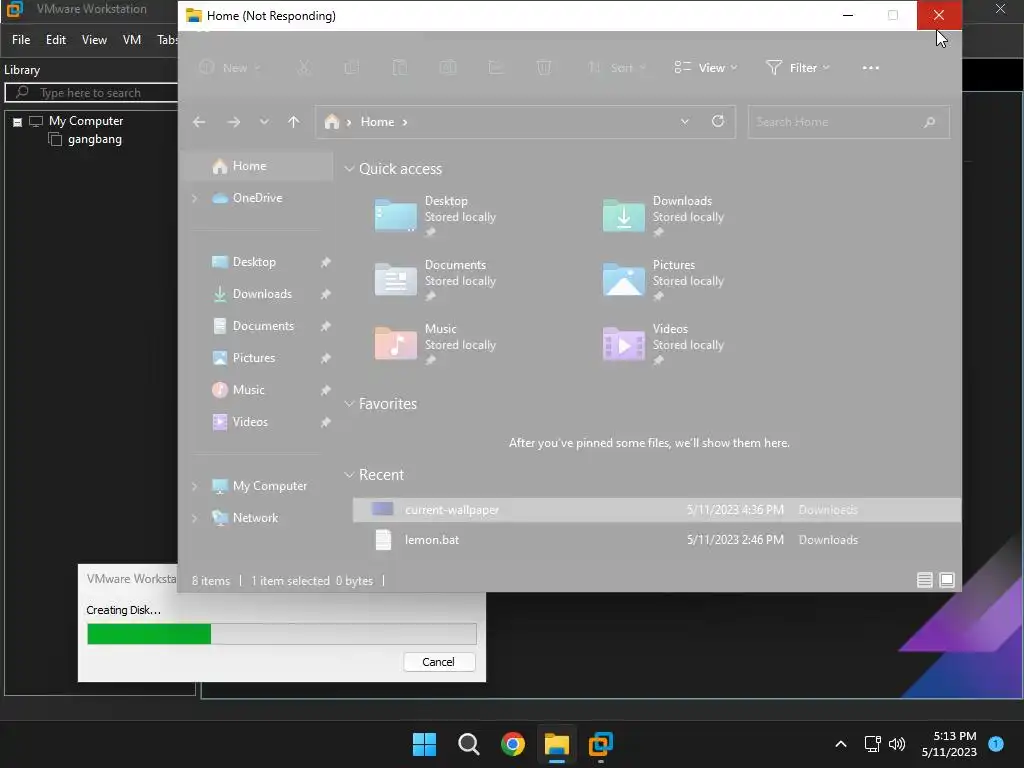
Task: Click the New button in Explorer toolbar
Action: (x=230, y=68)
